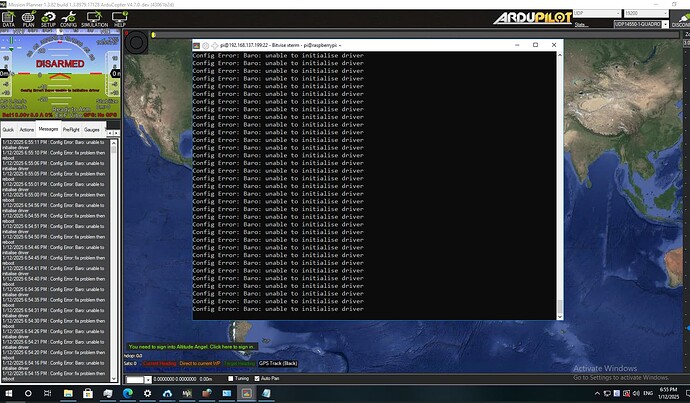Screen dimensions: 690x403
Task: Open the CONFIG tuning icon
Action: pyautogui.click(x=68, y=19)
